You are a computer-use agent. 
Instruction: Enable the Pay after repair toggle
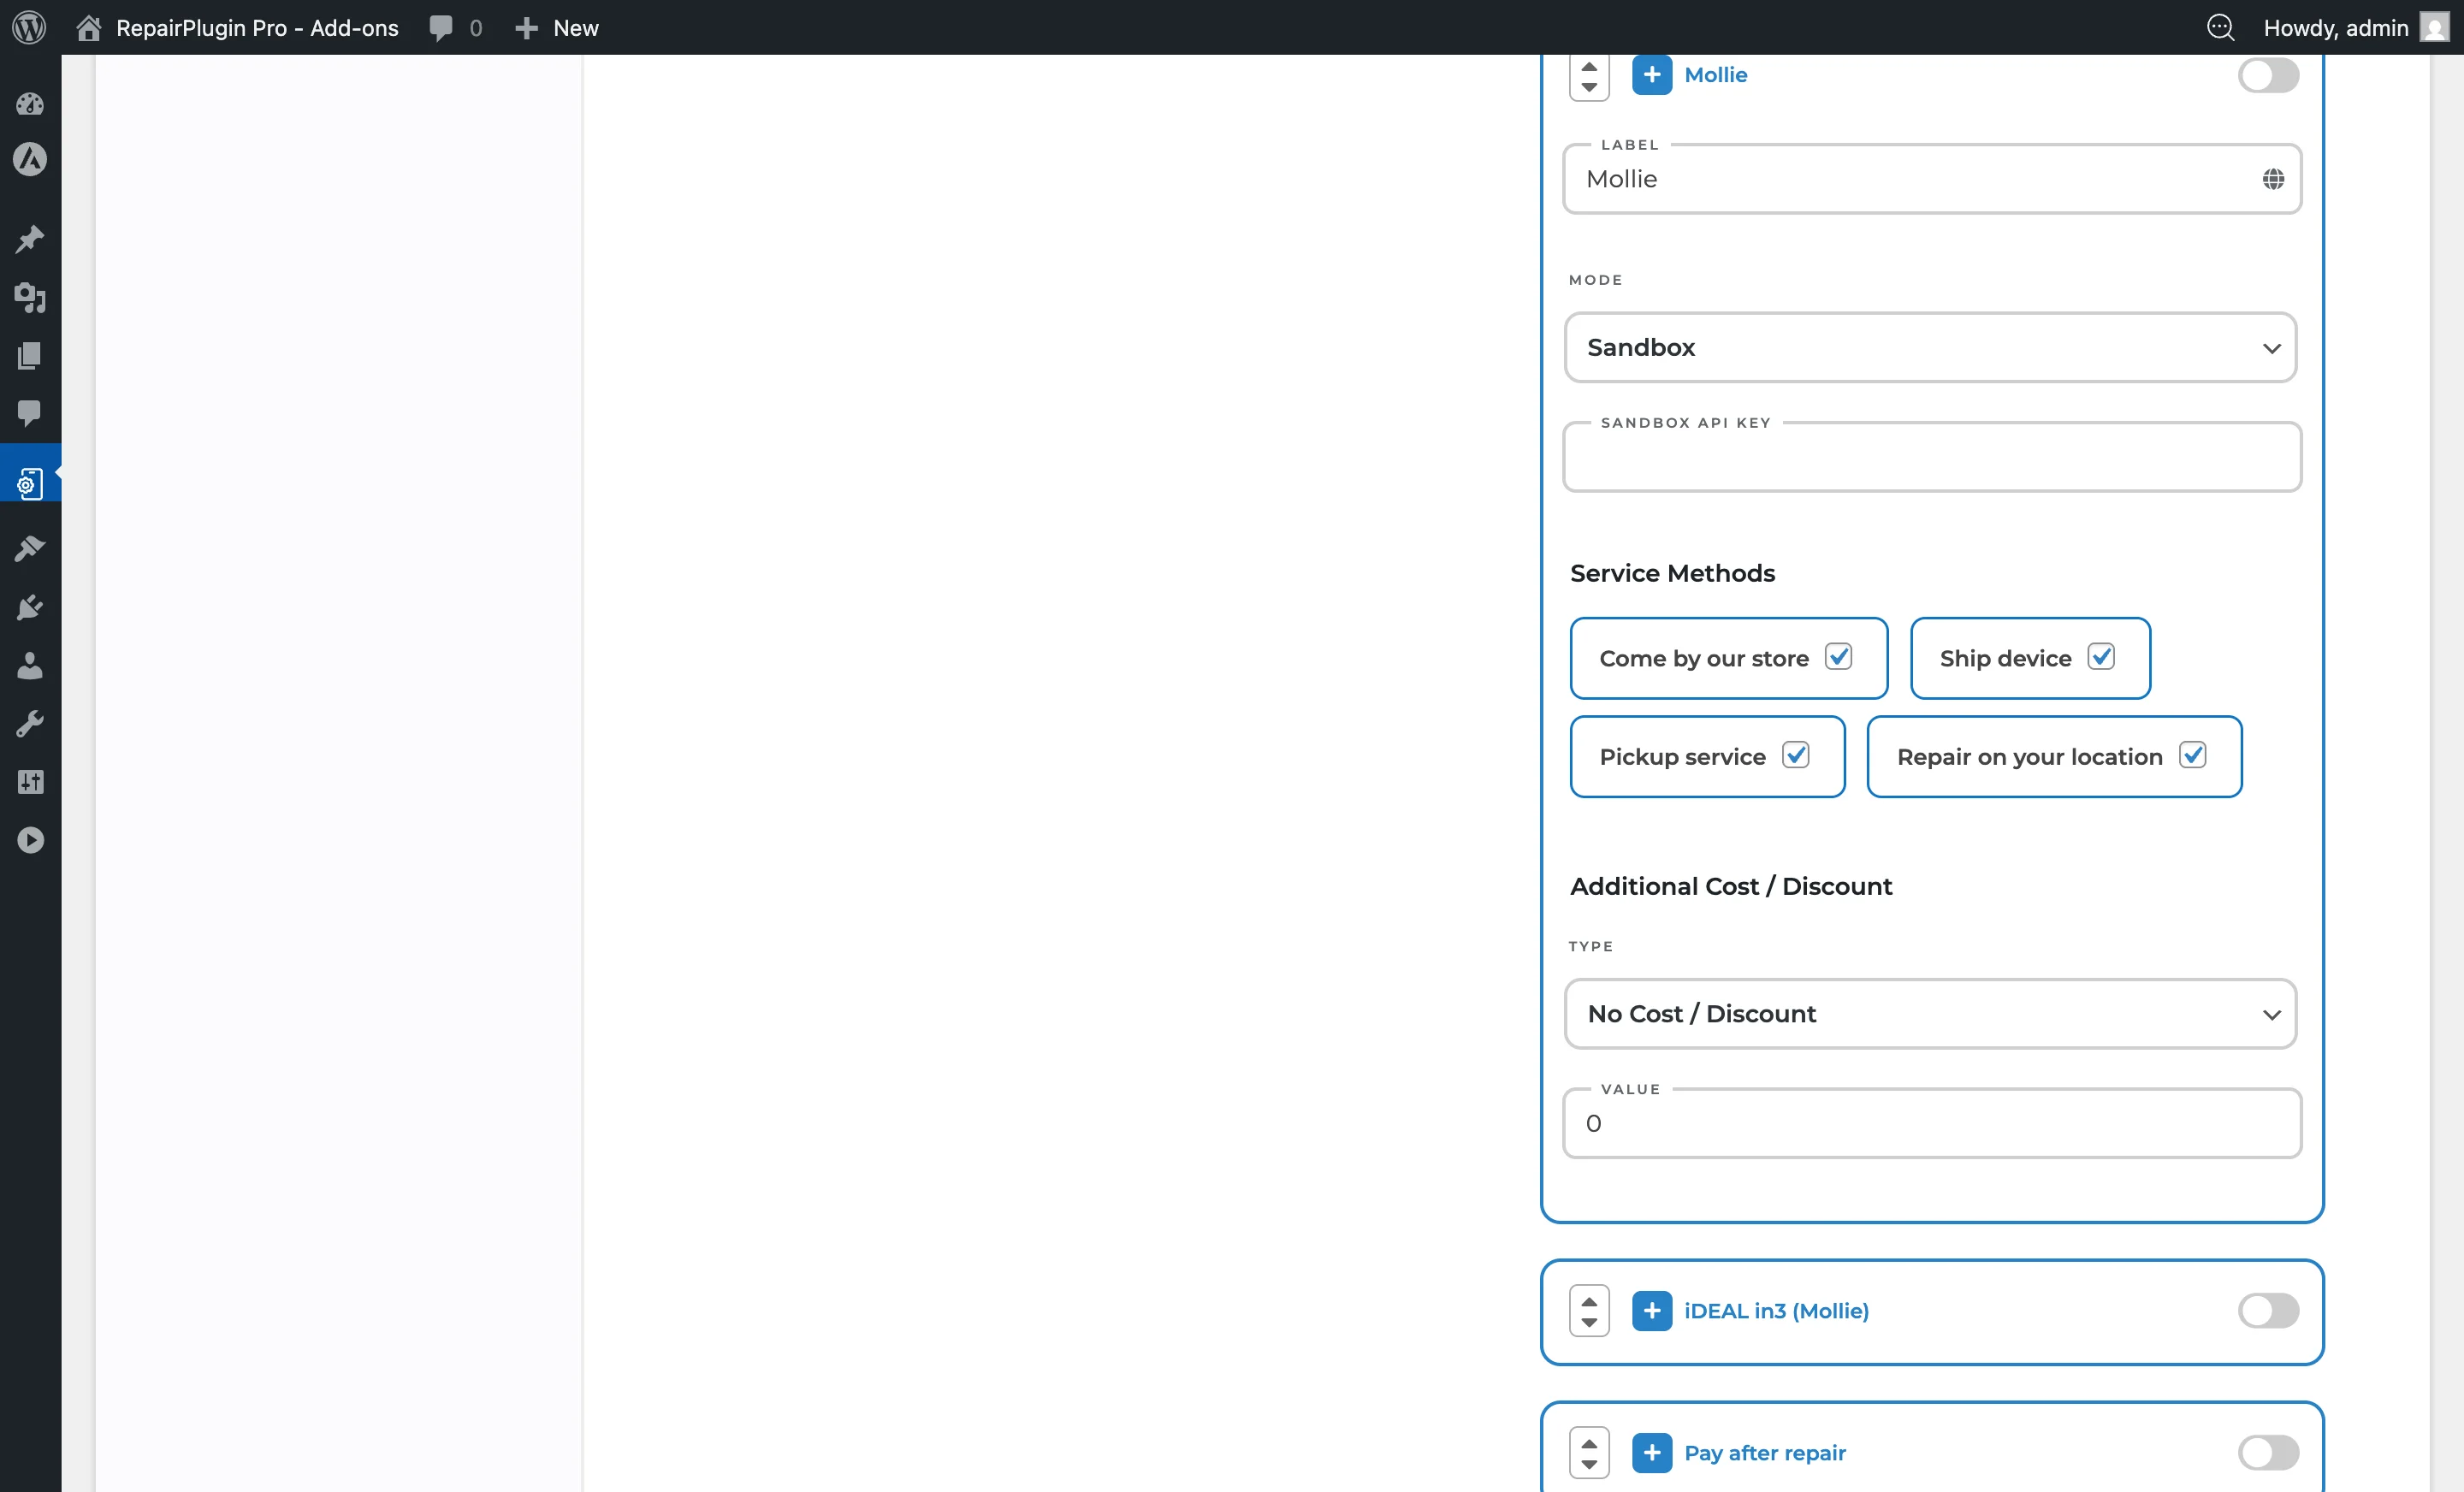pyautogui.click(x=2268, y=1453)
